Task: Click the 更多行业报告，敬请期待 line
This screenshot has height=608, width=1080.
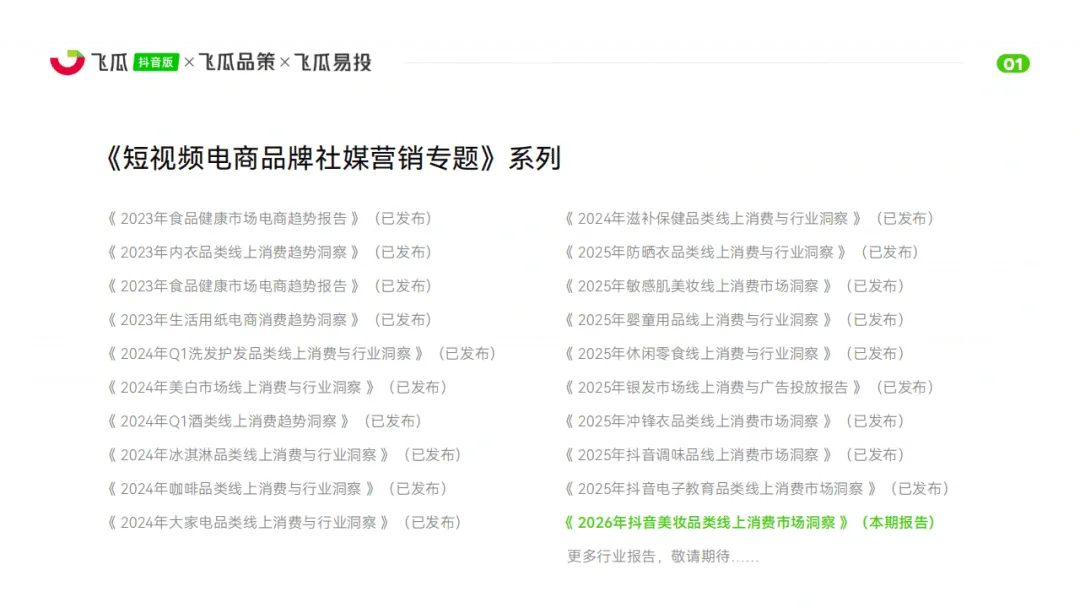Action: point(663,556)
